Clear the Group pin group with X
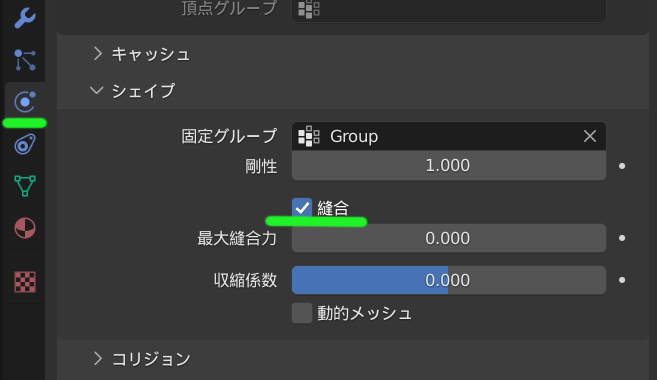This screenshot has height=380, width=657. [590, 136]
